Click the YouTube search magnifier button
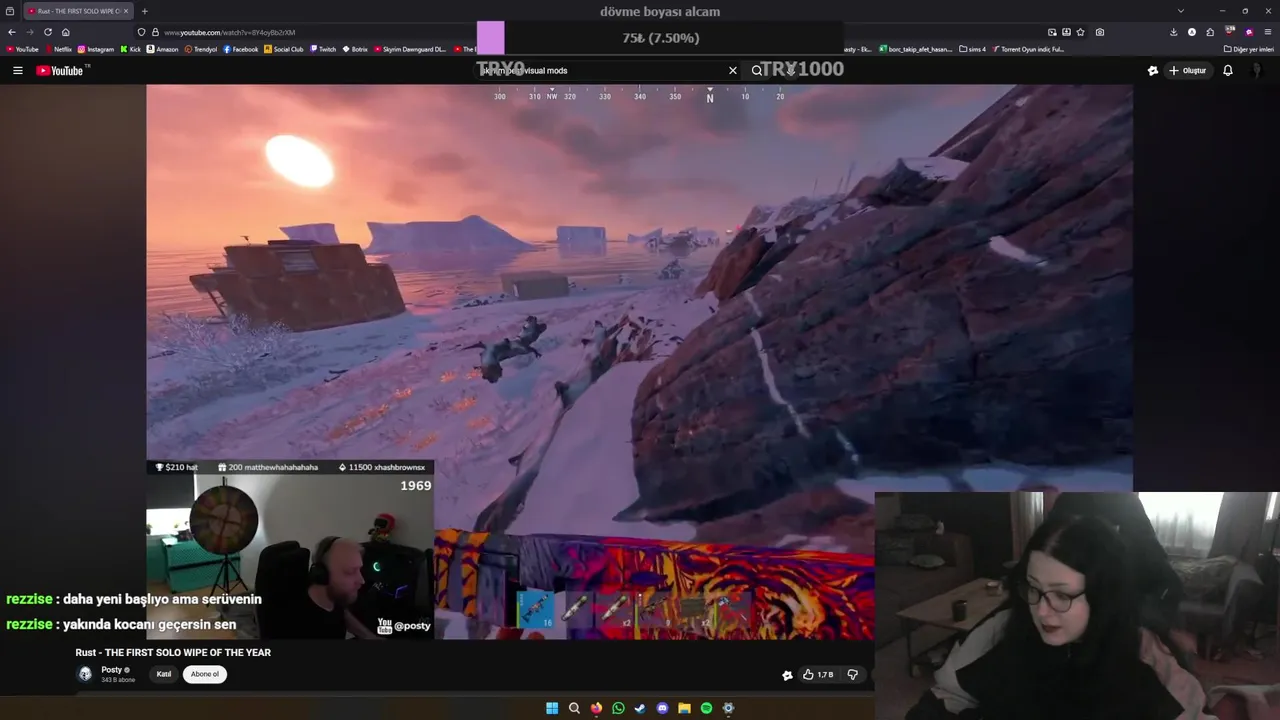1280x720 pixels. click(x=757, y=70)
